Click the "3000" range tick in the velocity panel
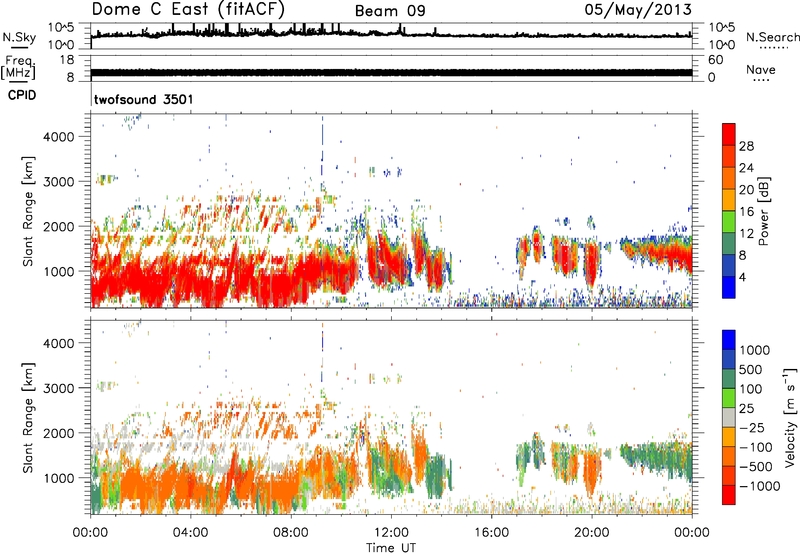The width and height of the screenshot is (800, 554). pyautogui.click(x=59, y=388)
